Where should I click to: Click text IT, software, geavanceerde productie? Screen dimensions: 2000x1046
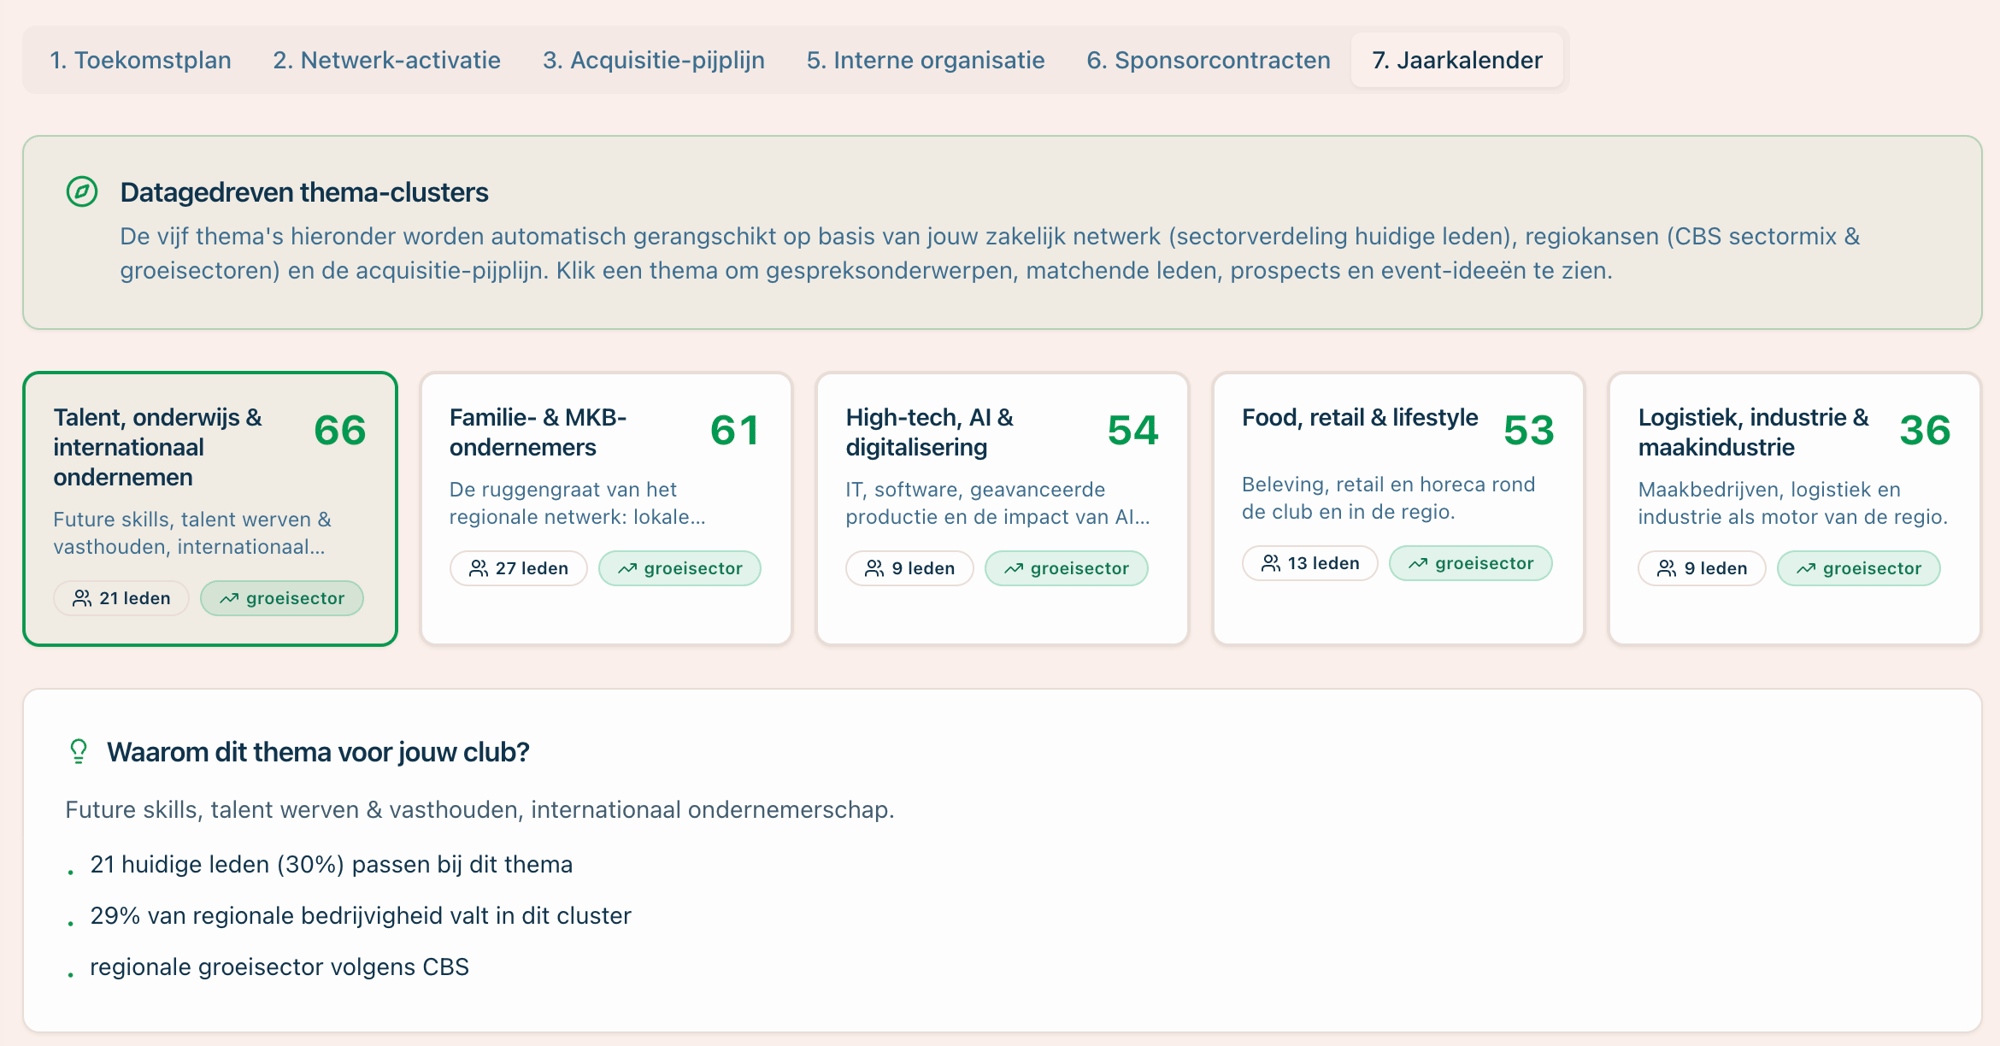[997, 503]
